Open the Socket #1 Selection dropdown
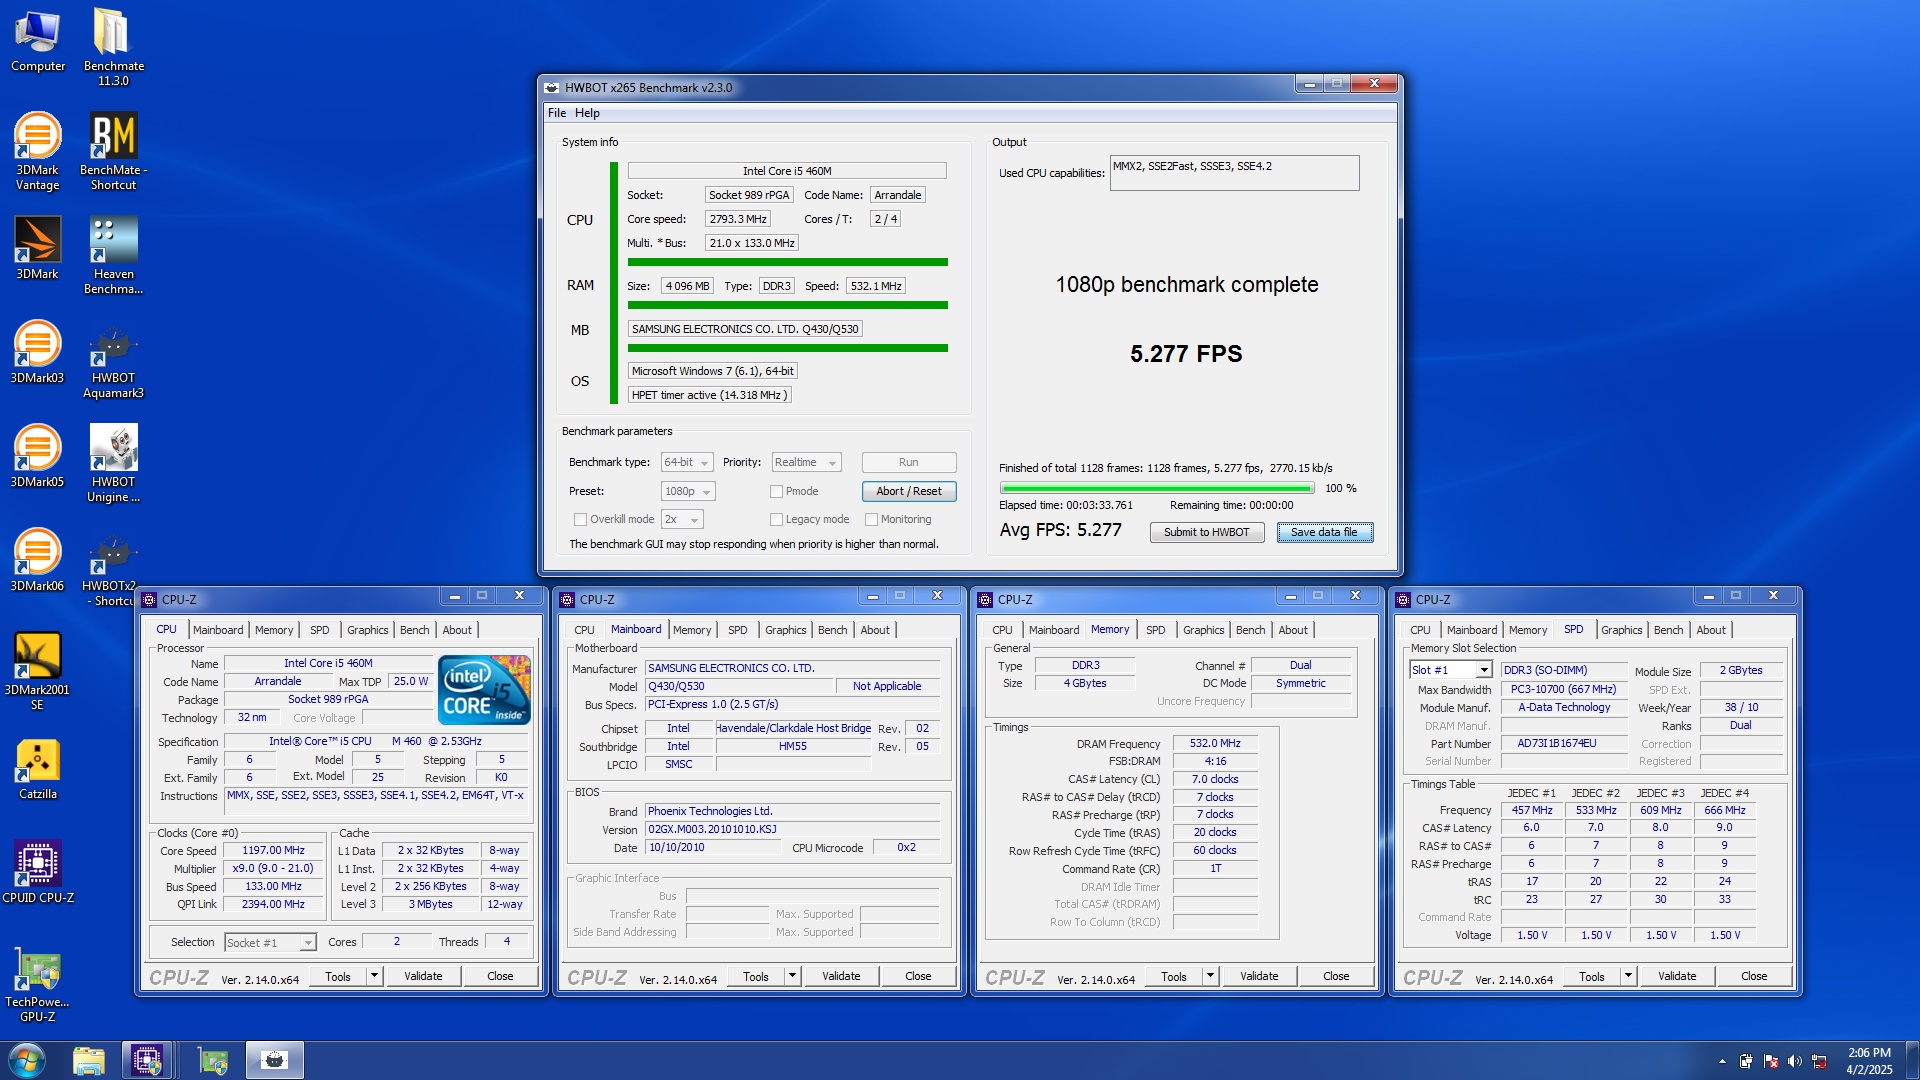The height and width of the screenshot is (1080, 1920). tap(270, 942)
